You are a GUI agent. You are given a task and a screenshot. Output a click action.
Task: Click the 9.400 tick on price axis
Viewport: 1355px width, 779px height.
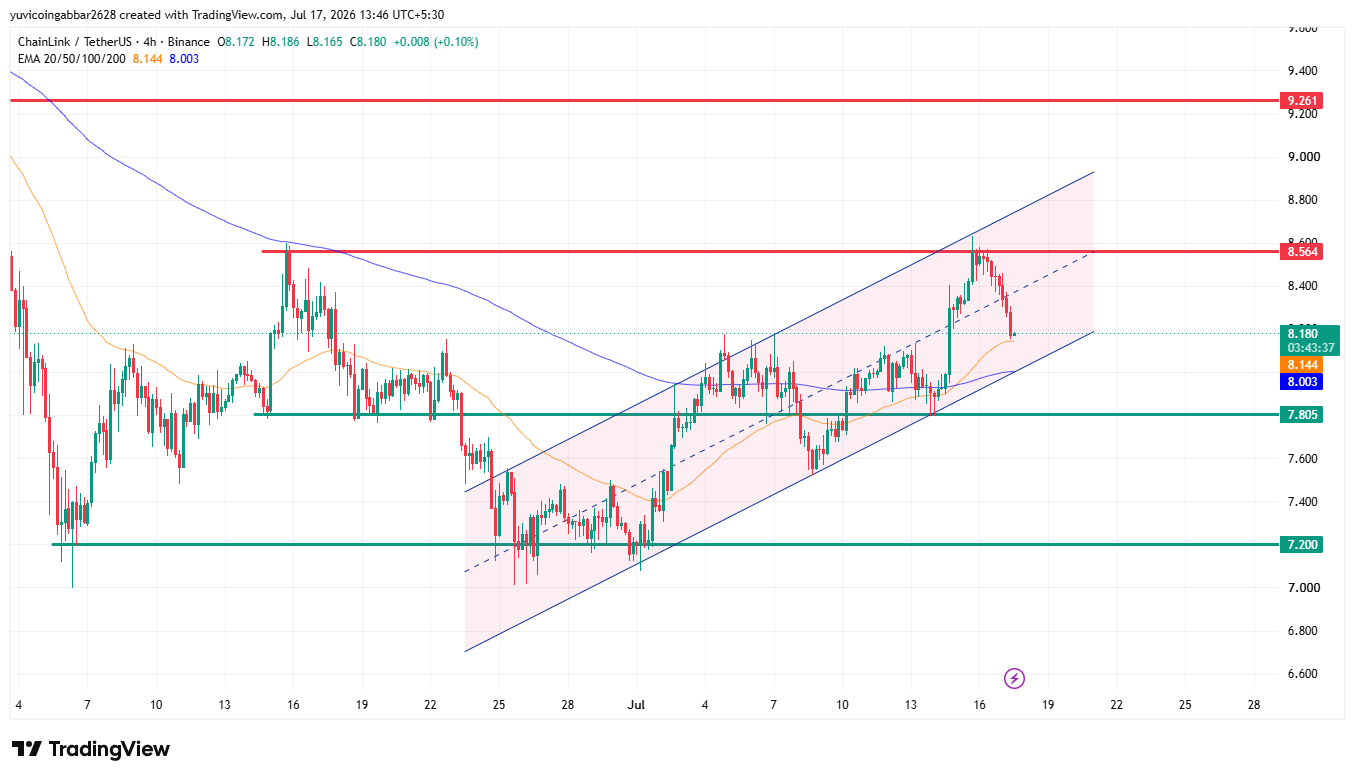[1303, 71]
